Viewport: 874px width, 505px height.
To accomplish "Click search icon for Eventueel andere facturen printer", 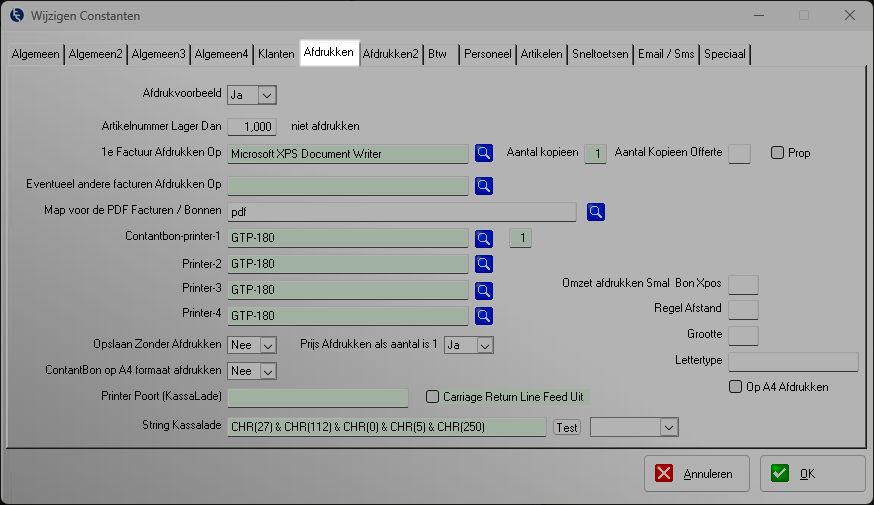I will pos(484,185).
